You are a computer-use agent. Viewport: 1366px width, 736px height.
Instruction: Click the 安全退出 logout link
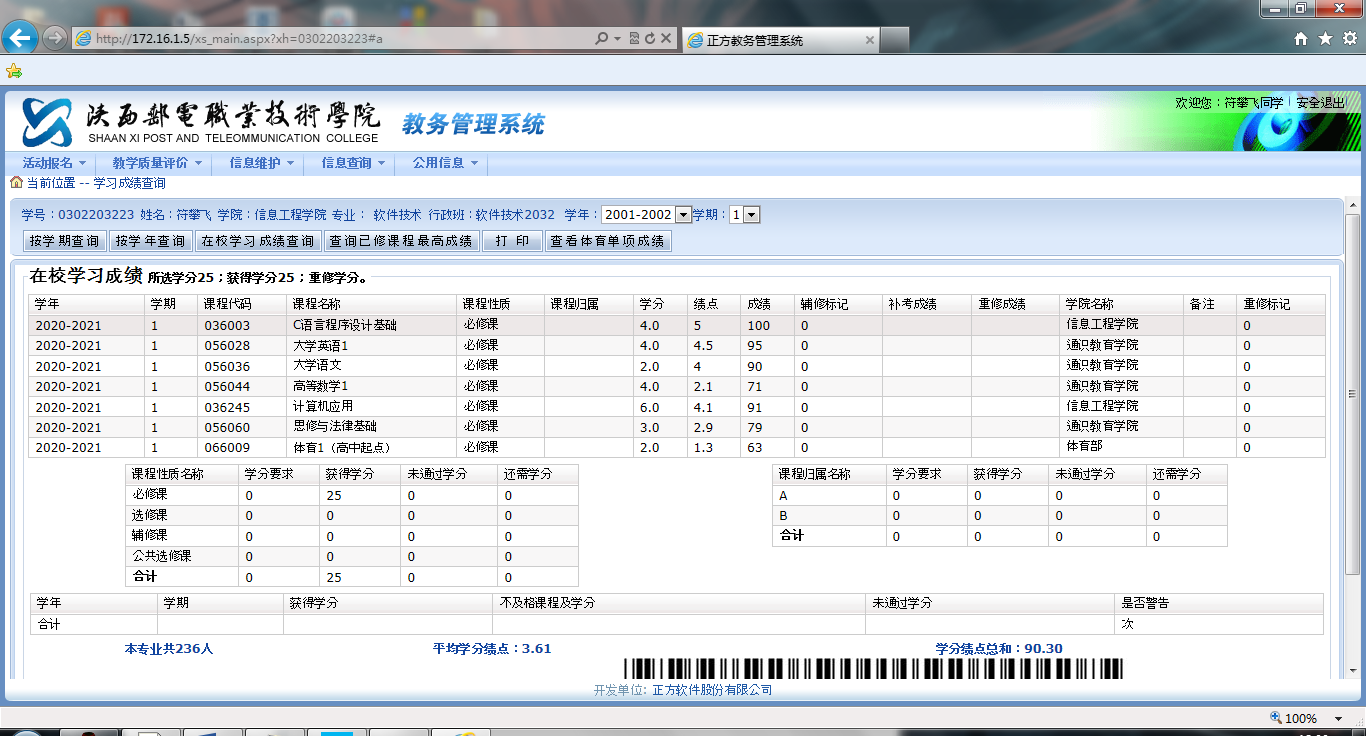click(x=1321, y=103)
